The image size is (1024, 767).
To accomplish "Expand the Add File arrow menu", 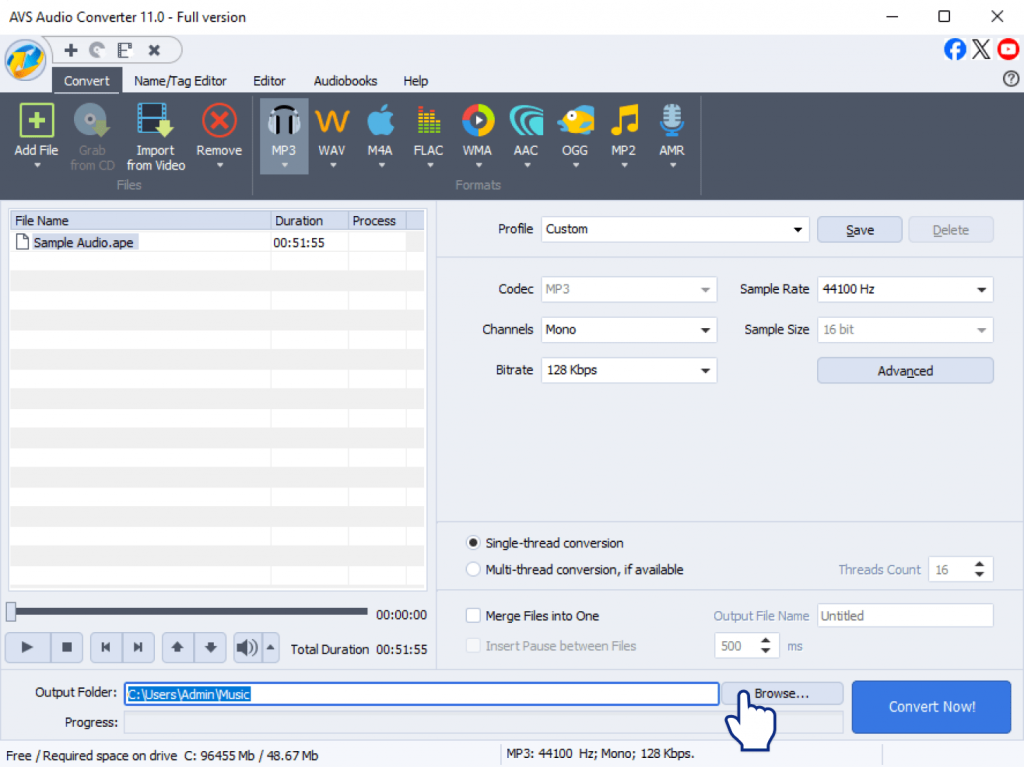I will (37, 166).
